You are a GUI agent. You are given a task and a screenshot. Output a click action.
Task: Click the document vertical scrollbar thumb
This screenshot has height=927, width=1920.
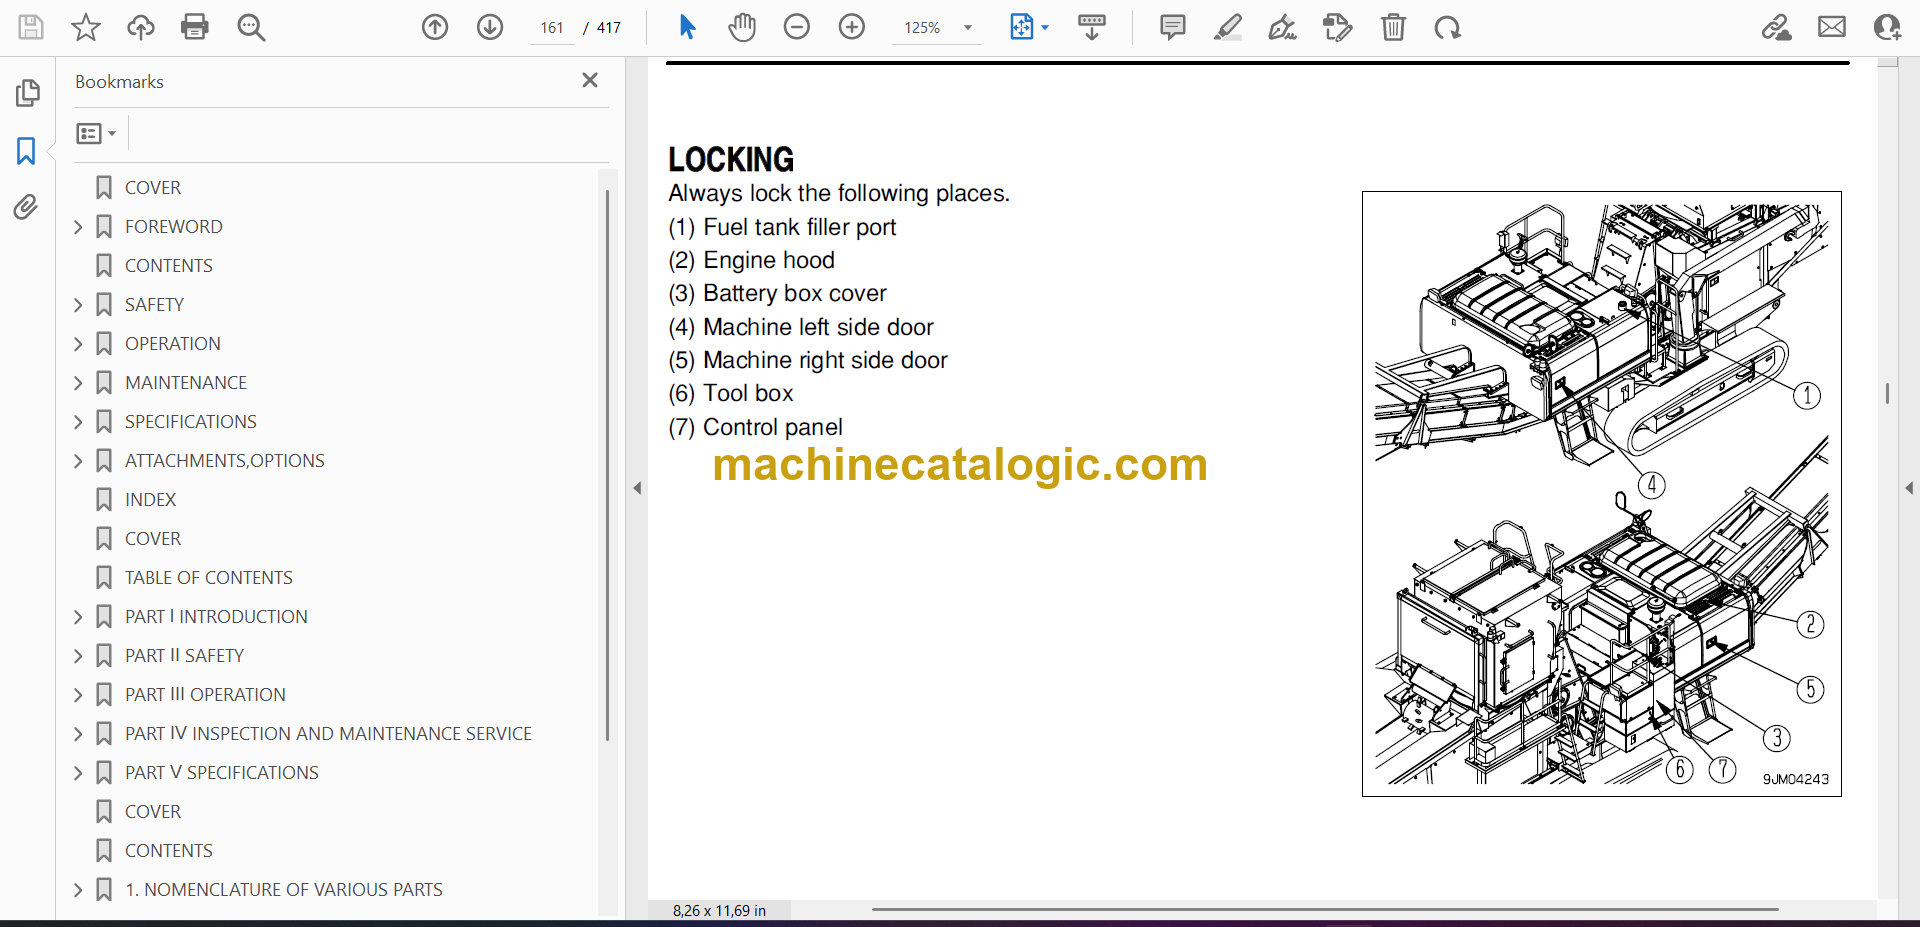(x=1887, y=393)
